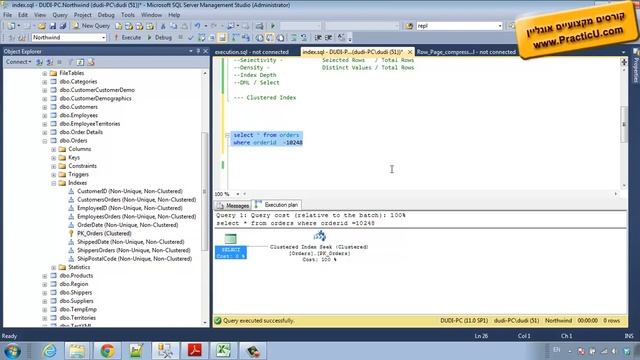The width and height of the screenshot is (640, 360).
Task: Click the Cancel executing query icon
Action: (180, 38)
